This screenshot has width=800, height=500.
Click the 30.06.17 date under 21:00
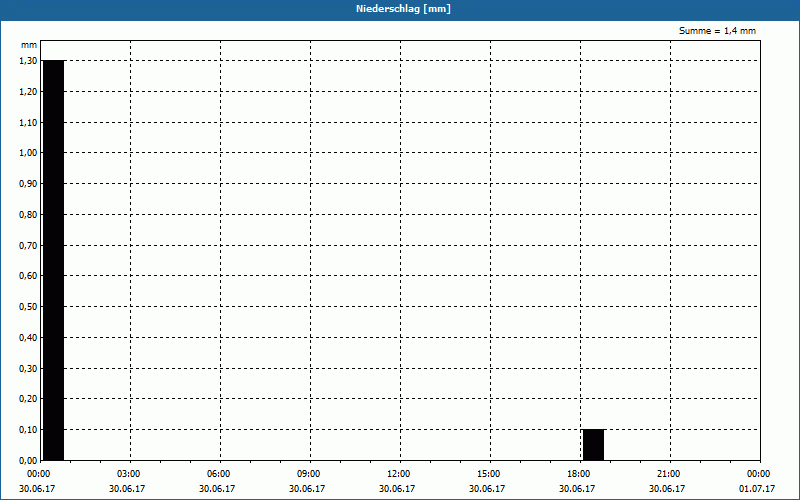coord(667,488)
